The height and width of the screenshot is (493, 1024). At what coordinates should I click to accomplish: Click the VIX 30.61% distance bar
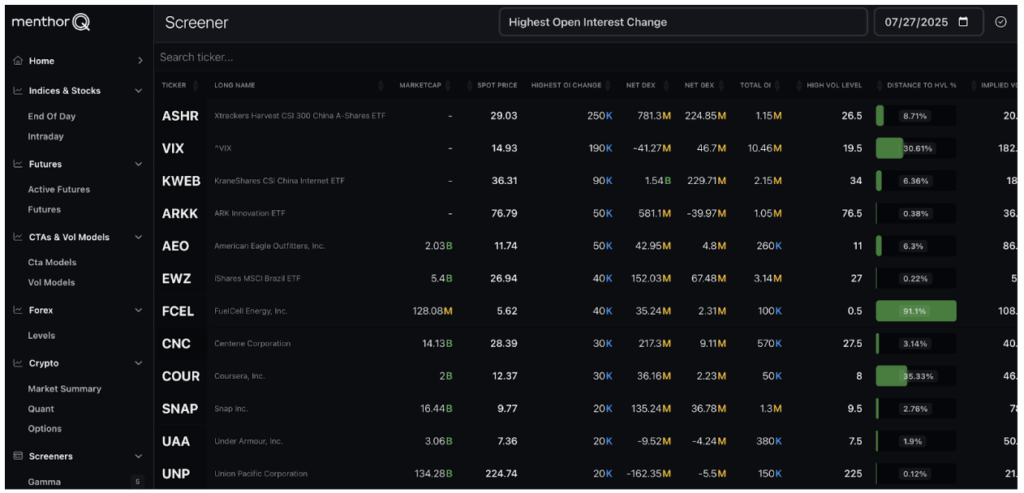tap(916, 148)
